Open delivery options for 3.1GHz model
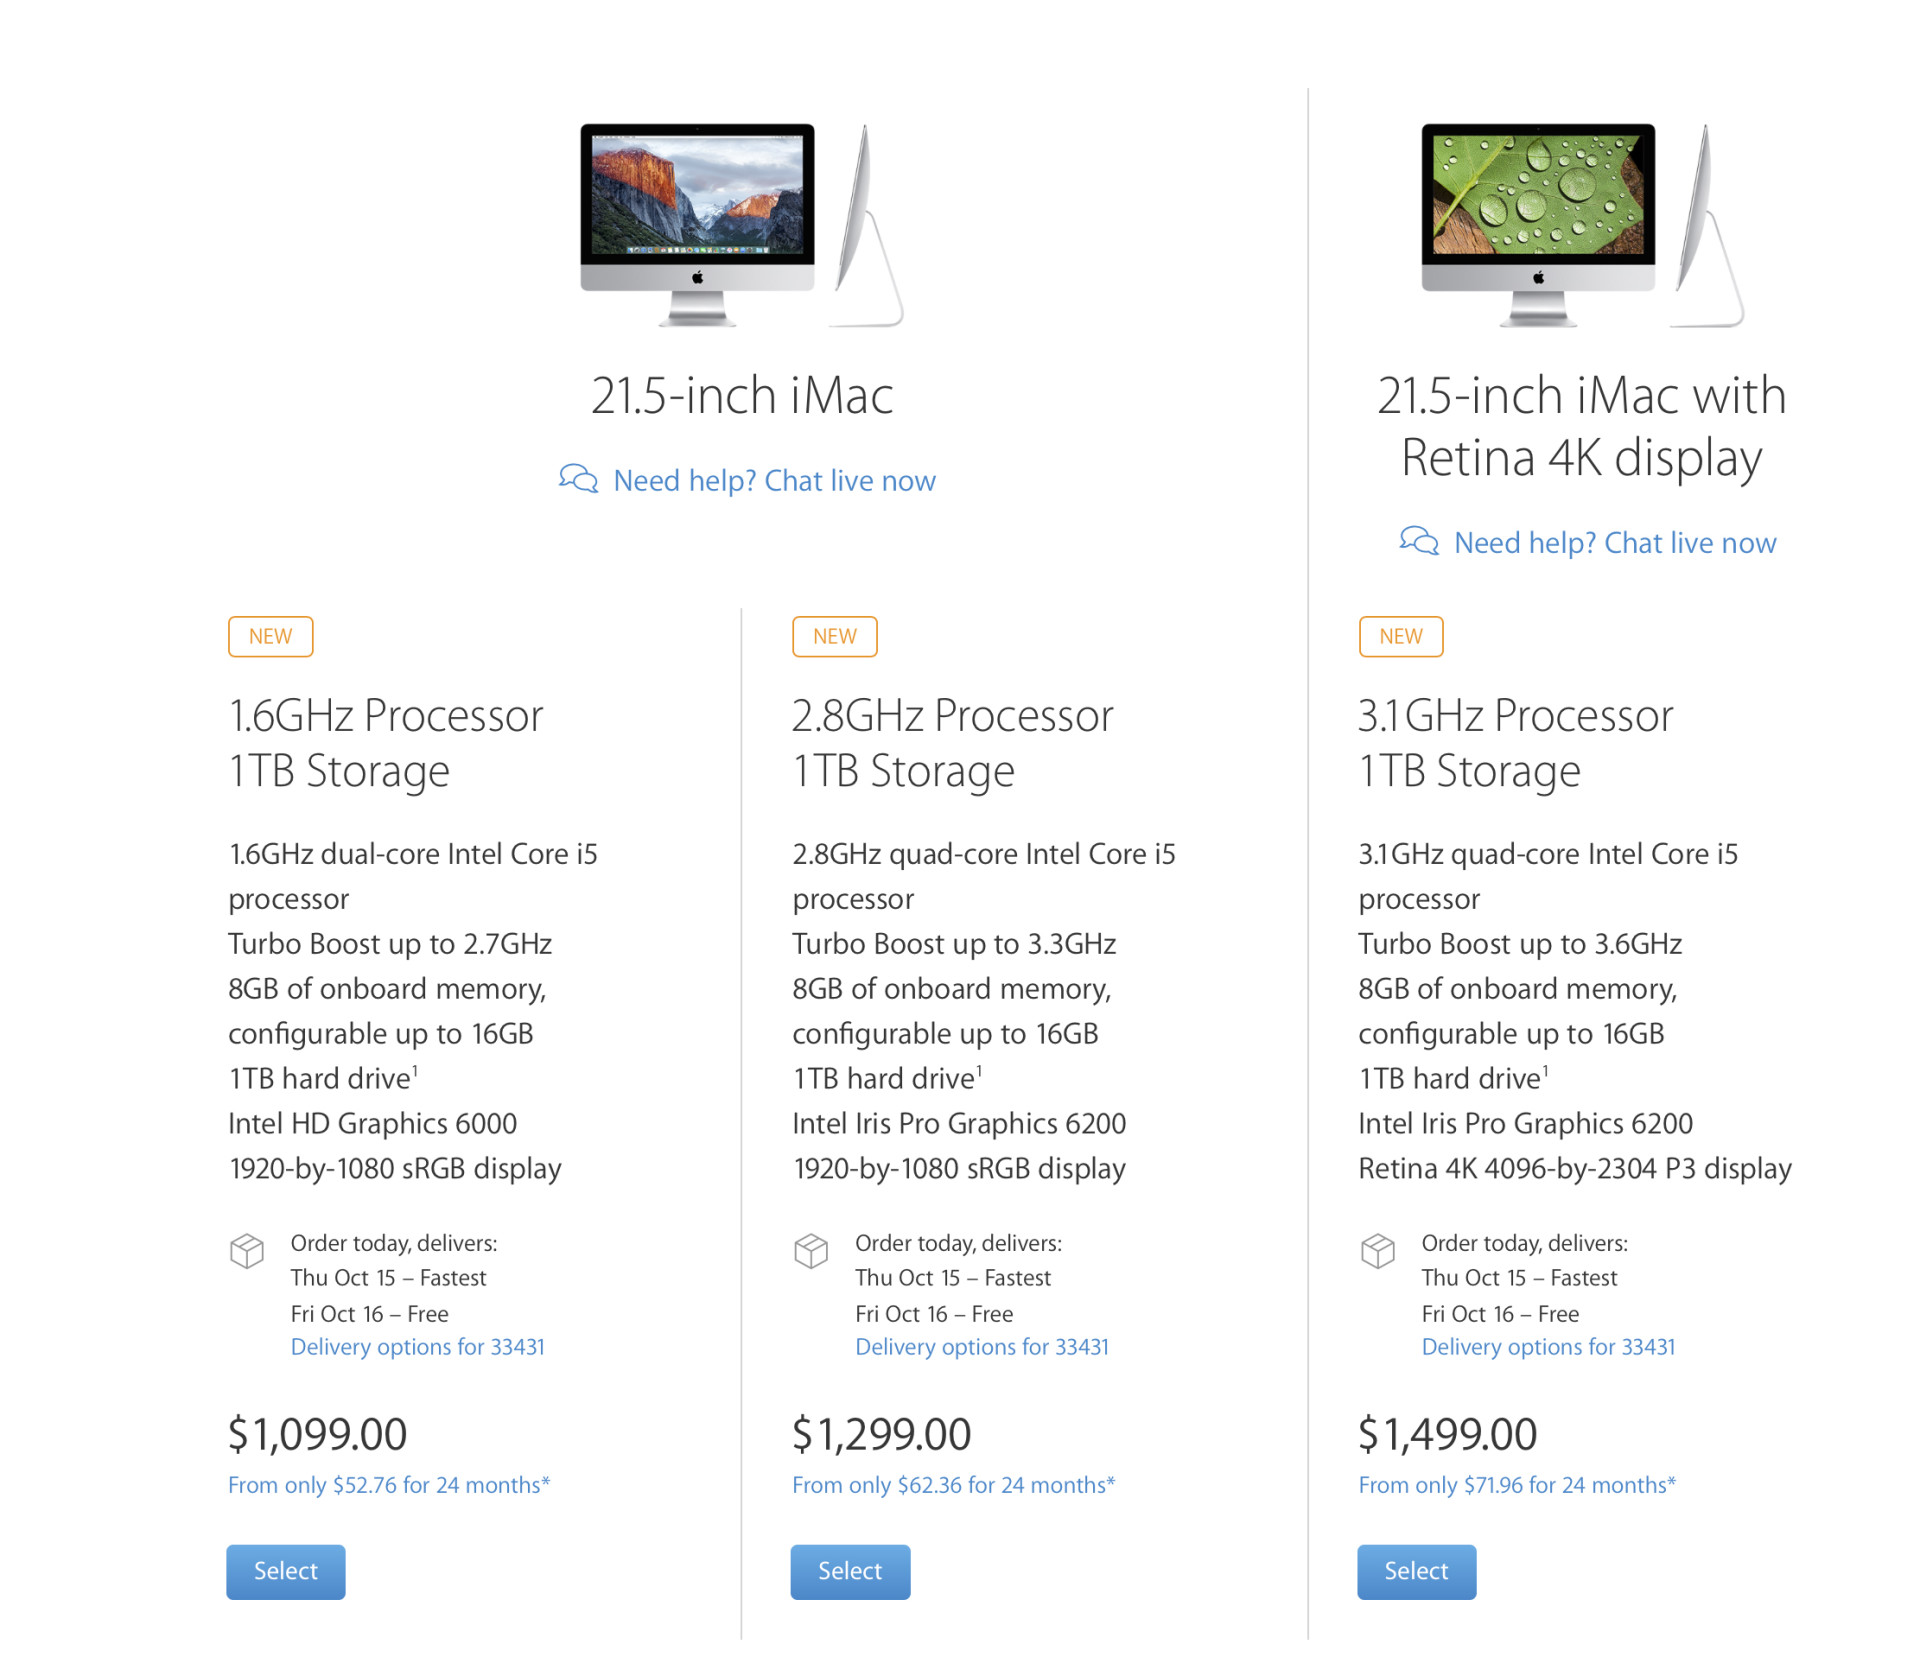The width and height of the screenshot is (1920, 1676). (x=1548, y=1347)
